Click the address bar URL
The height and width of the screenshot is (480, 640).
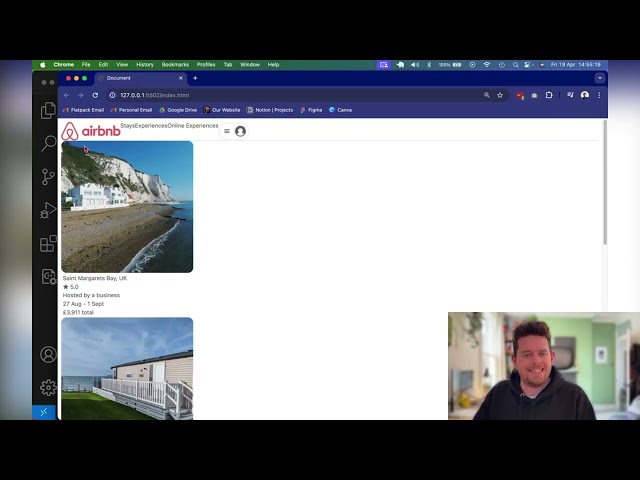pyautogui.click(x=154, y=95)
